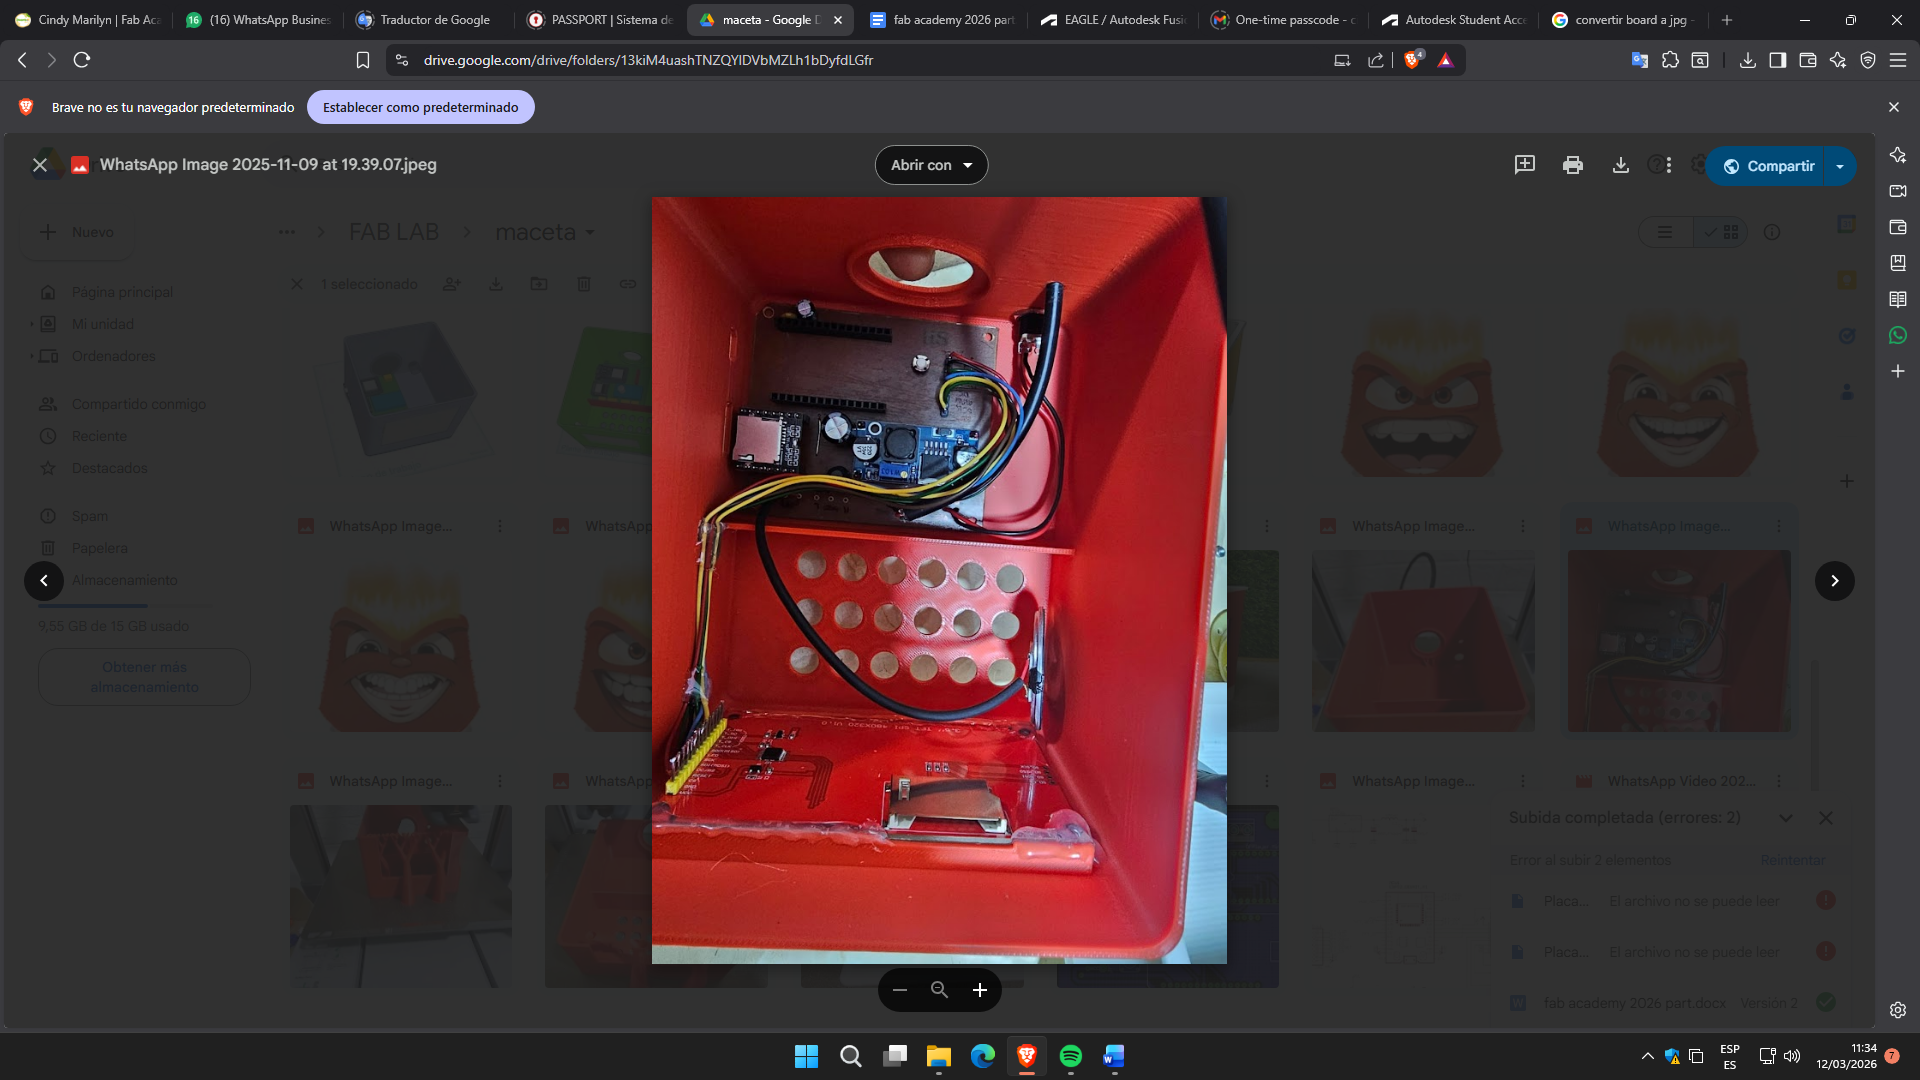
Task: Click the print icon in preview toolbar
Action: click(1572, 165)
